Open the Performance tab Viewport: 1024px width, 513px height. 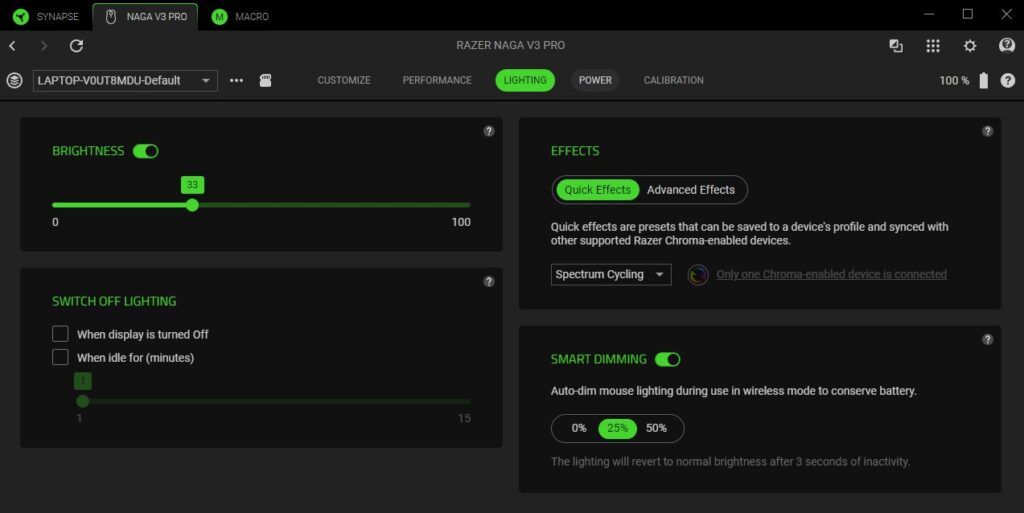(437, 80)
